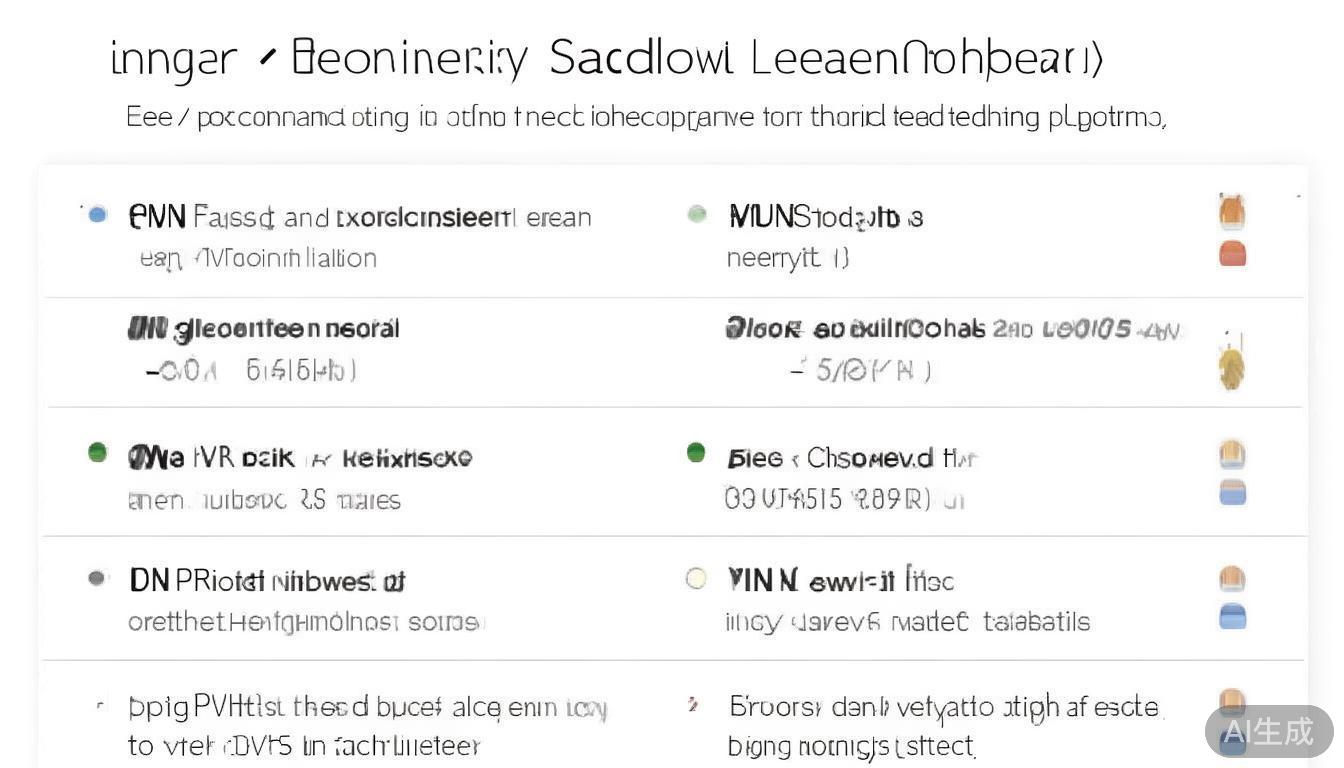The image size is (1344, 768).
Task: Open the 'MUNStod' list entry
Action: [x=825, y=217]
